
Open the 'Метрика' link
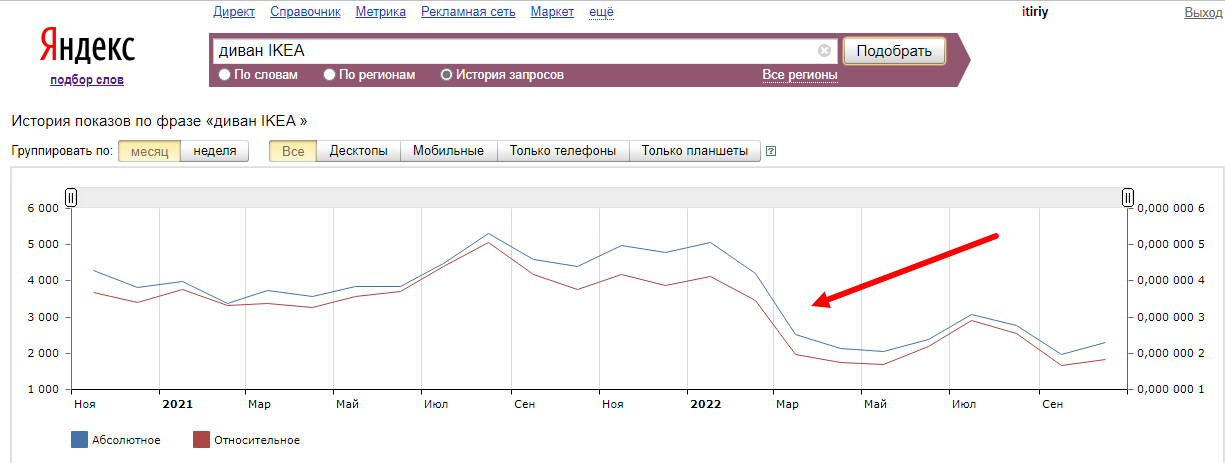(x=381, y=12)
